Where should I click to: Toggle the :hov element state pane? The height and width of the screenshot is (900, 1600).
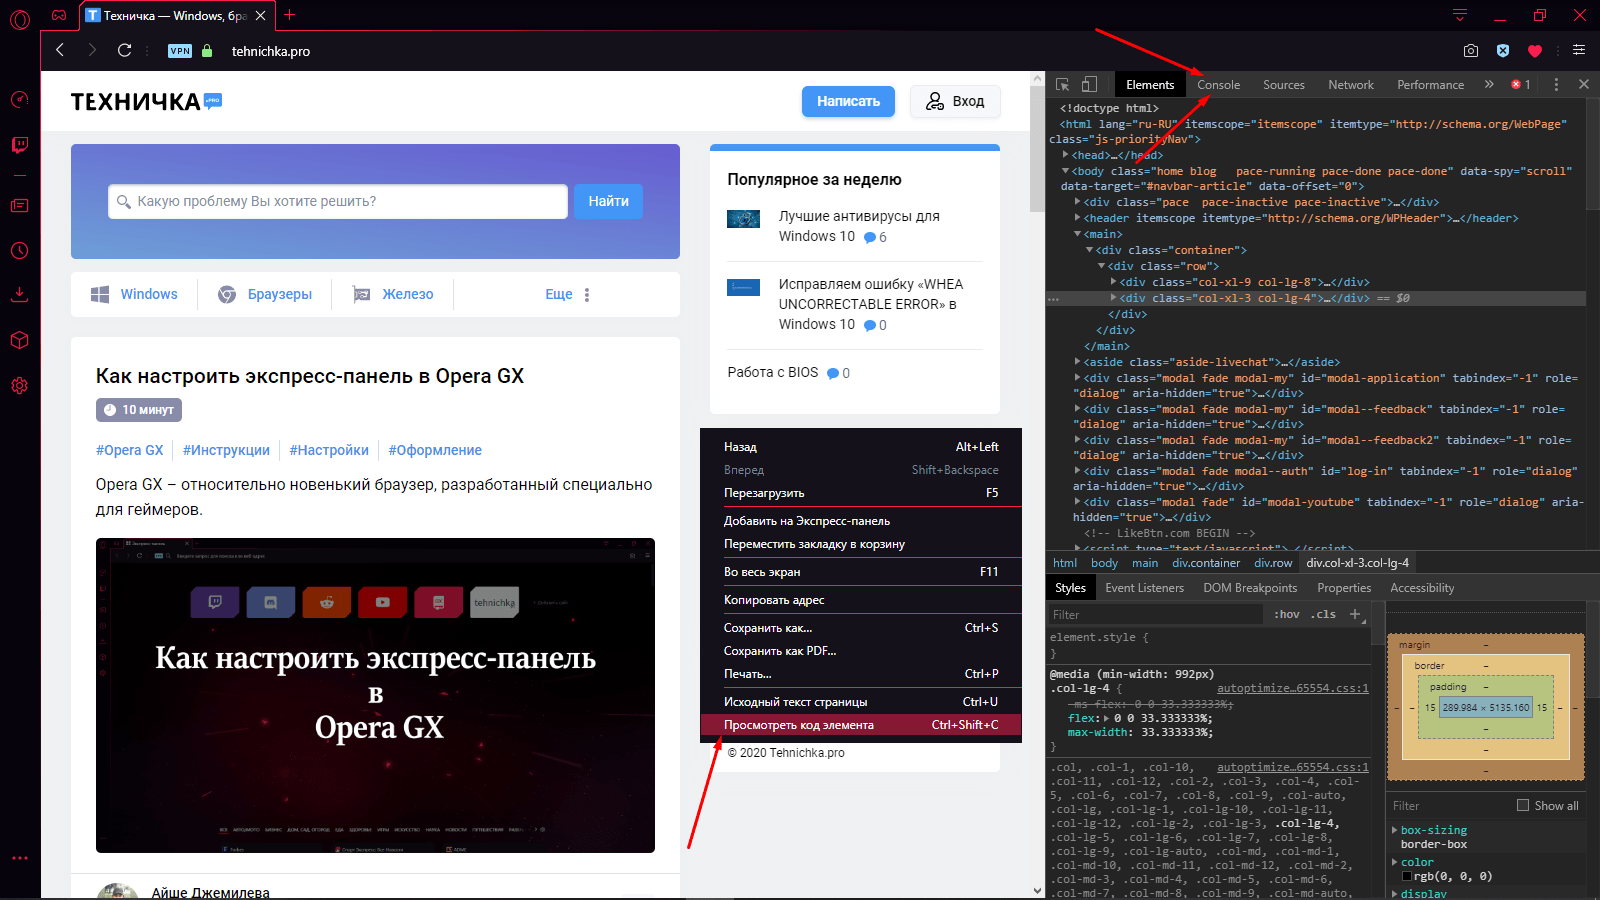click(1287, 614)
